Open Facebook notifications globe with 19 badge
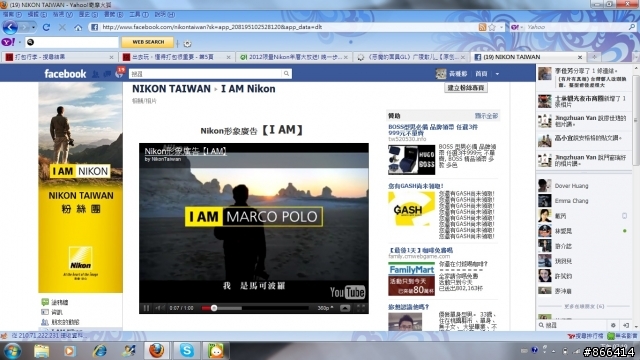 (119, 73)
